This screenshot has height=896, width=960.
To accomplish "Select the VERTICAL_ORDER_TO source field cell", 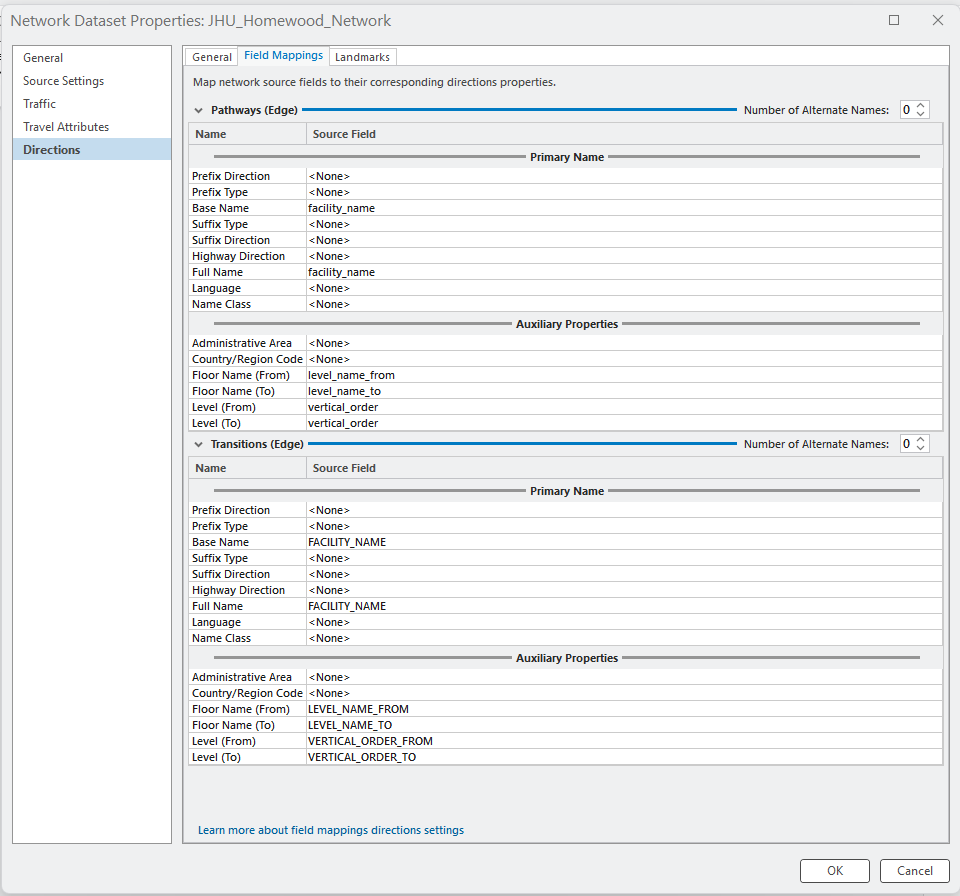I will pos(624,756).
